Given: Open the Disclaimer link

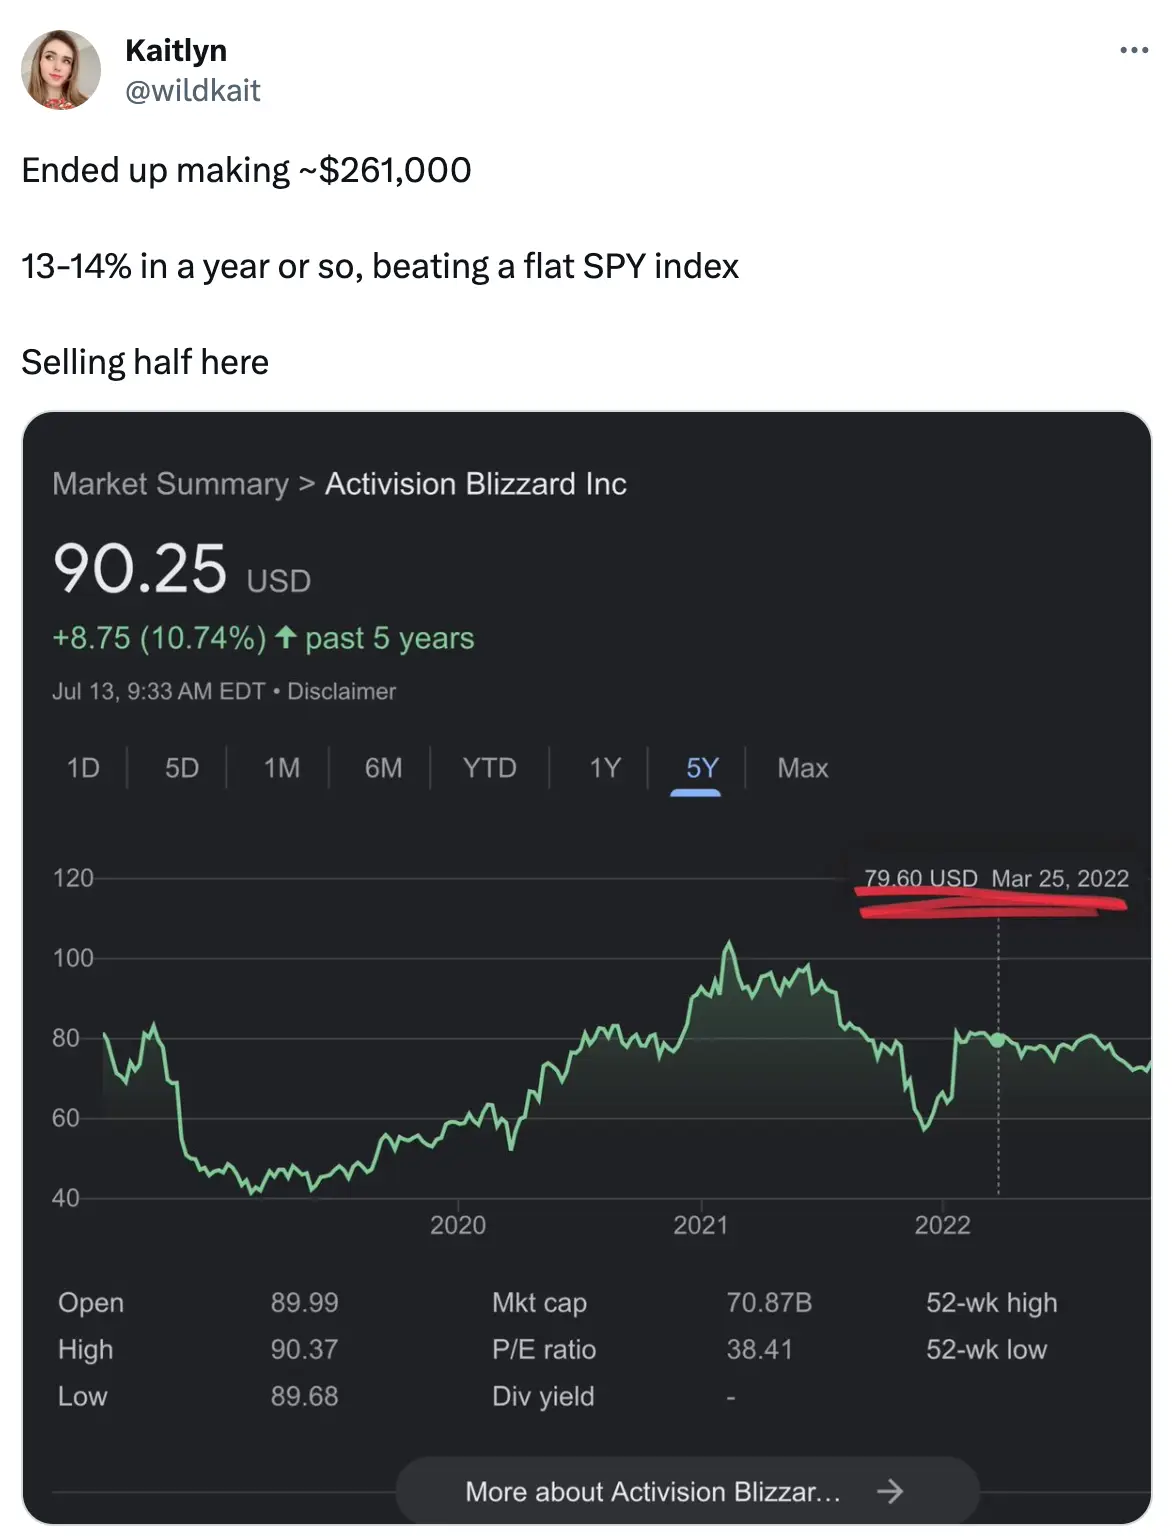Looking at the screenshot, I should (x=341, y=691).
